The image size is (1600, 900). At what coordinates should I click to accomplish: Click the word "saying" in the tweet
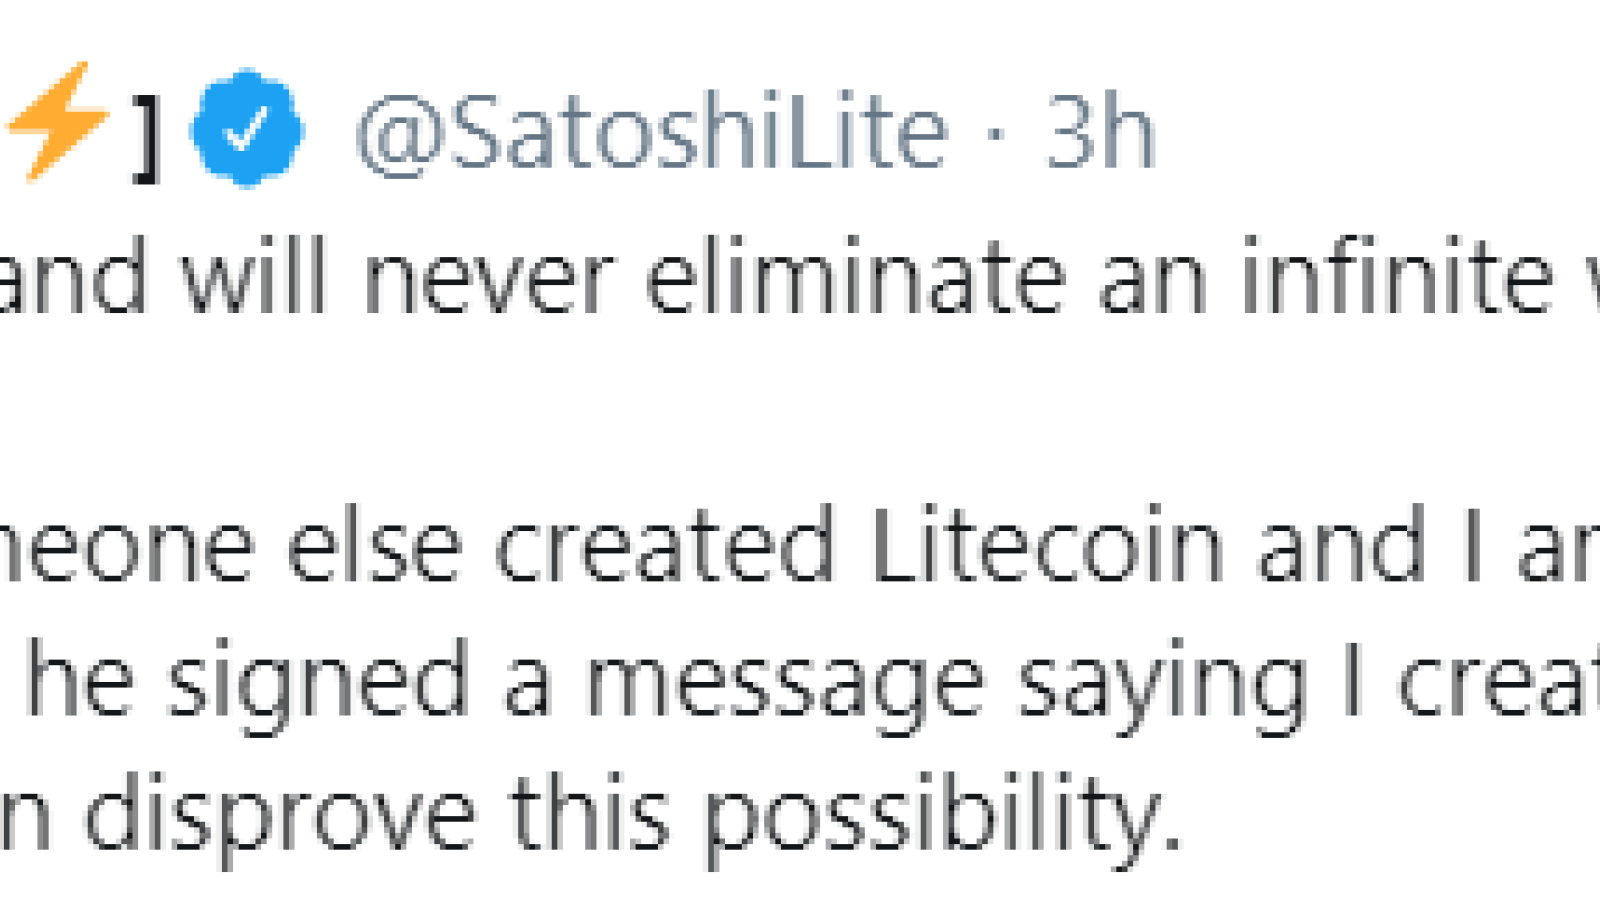[1164, 683]
